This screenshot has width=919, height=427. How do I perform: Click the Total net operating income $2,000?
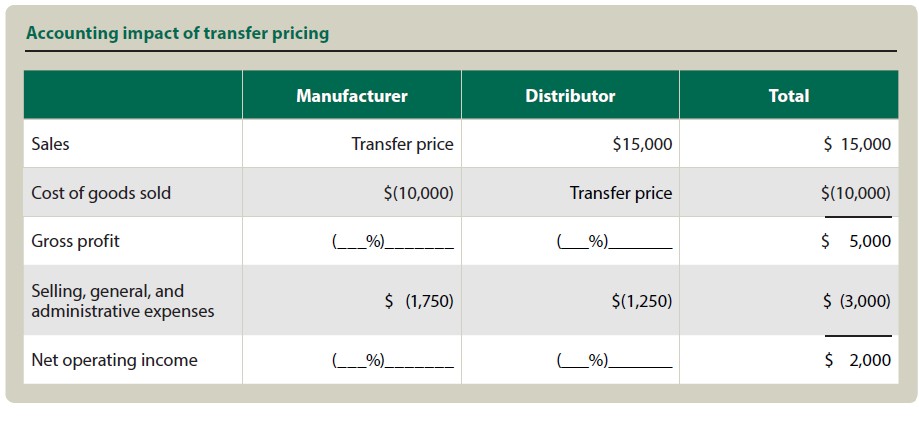point(856,360)
